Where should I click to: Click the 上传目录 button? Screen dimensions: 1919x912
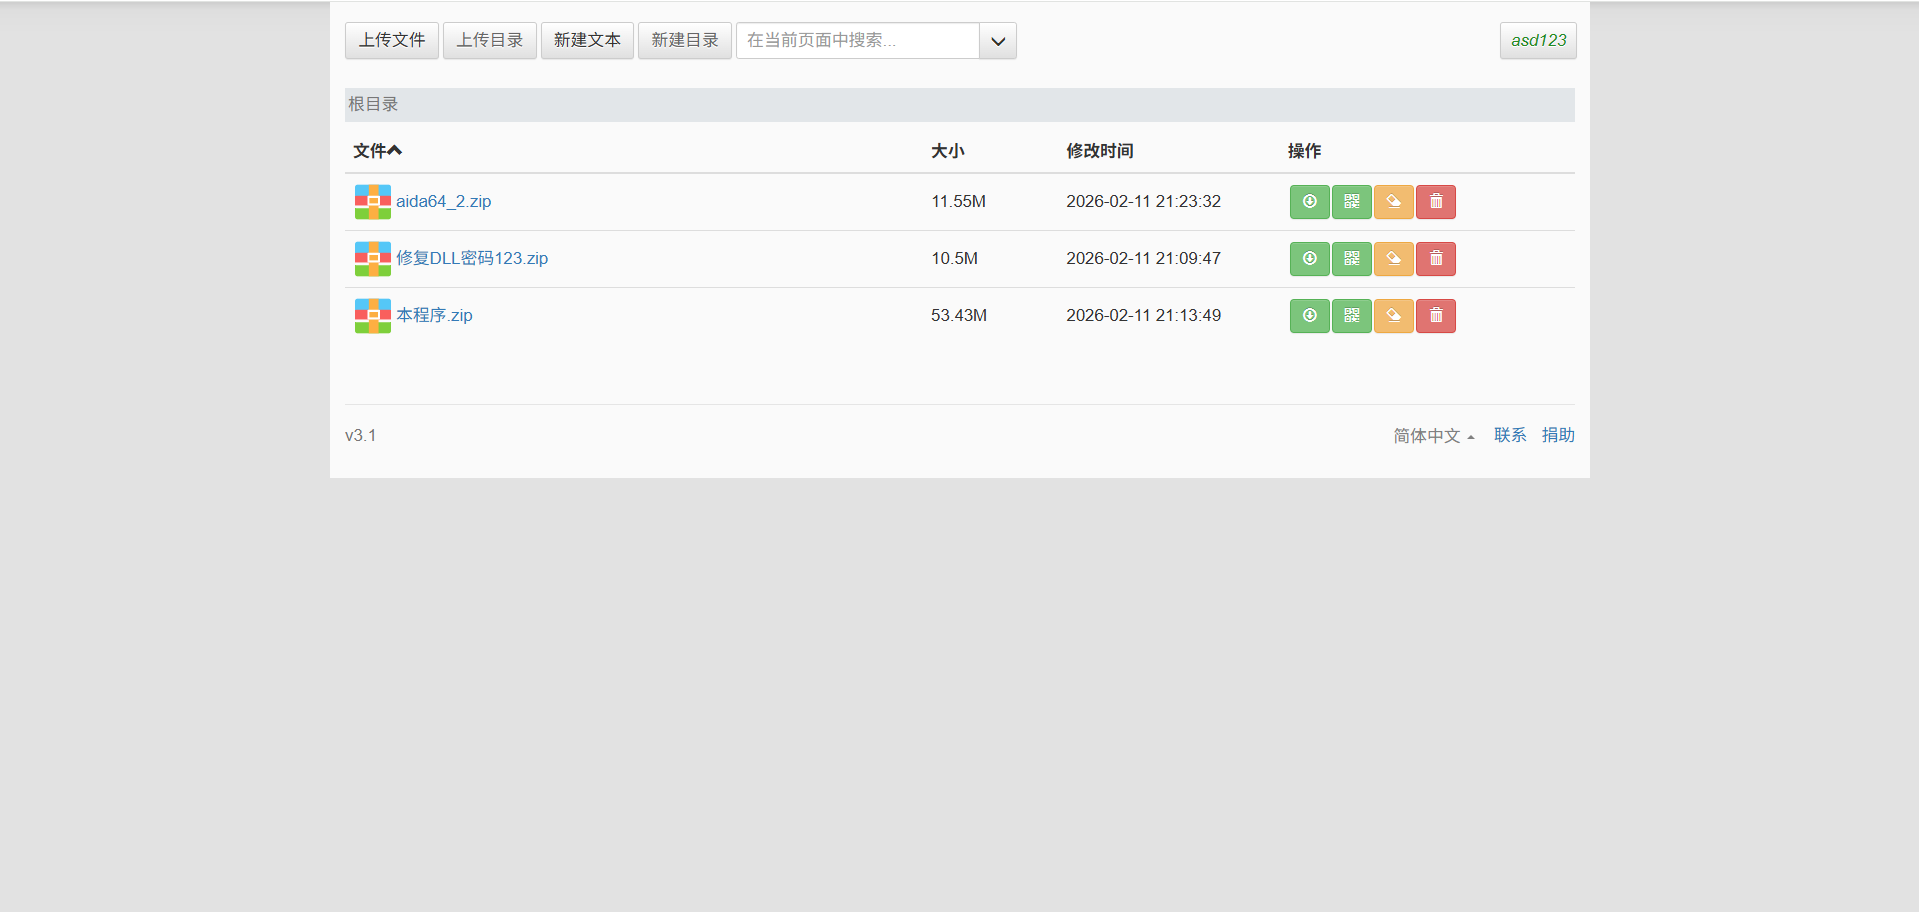pyautogui.click(x=489, y=41)
